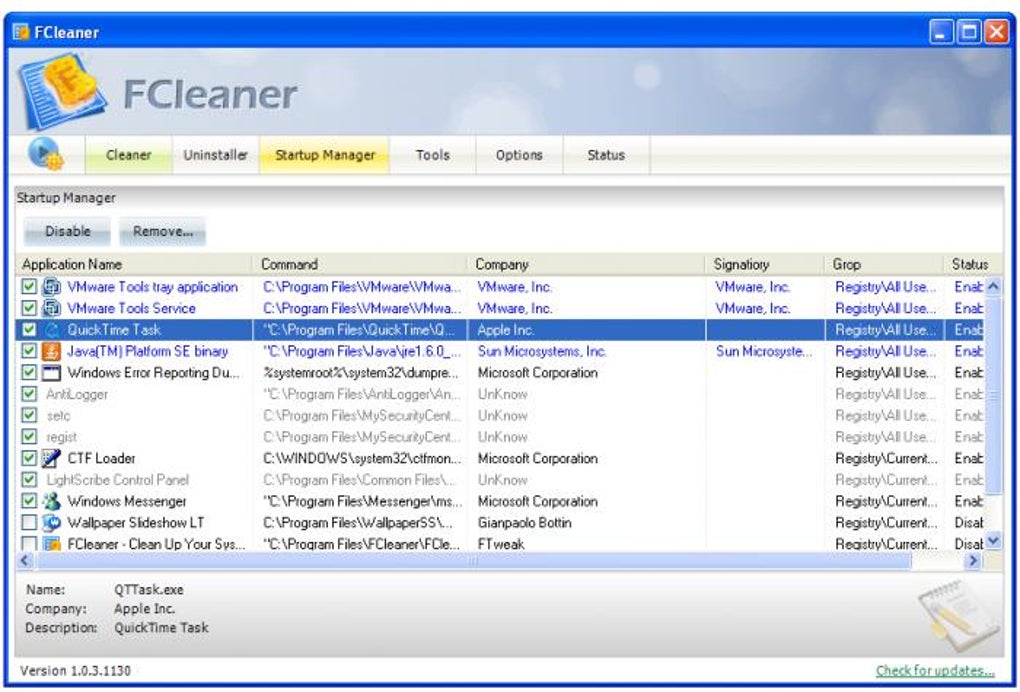Sort by Application Name column header
This screenshot has width=1020, height=692.
pos(133,264)
